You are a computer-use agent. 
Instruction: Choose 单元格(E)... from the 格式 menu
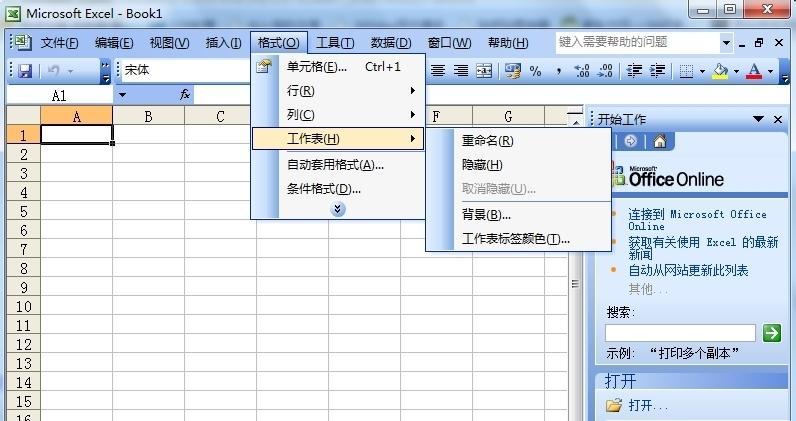coord(338,67)
